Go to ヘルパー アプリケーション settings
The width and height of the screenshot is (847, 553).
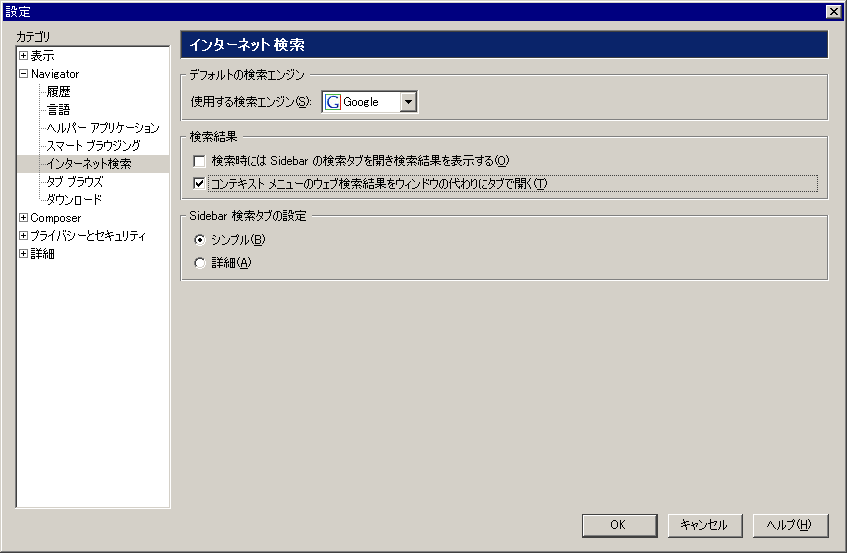click(103, 127)
